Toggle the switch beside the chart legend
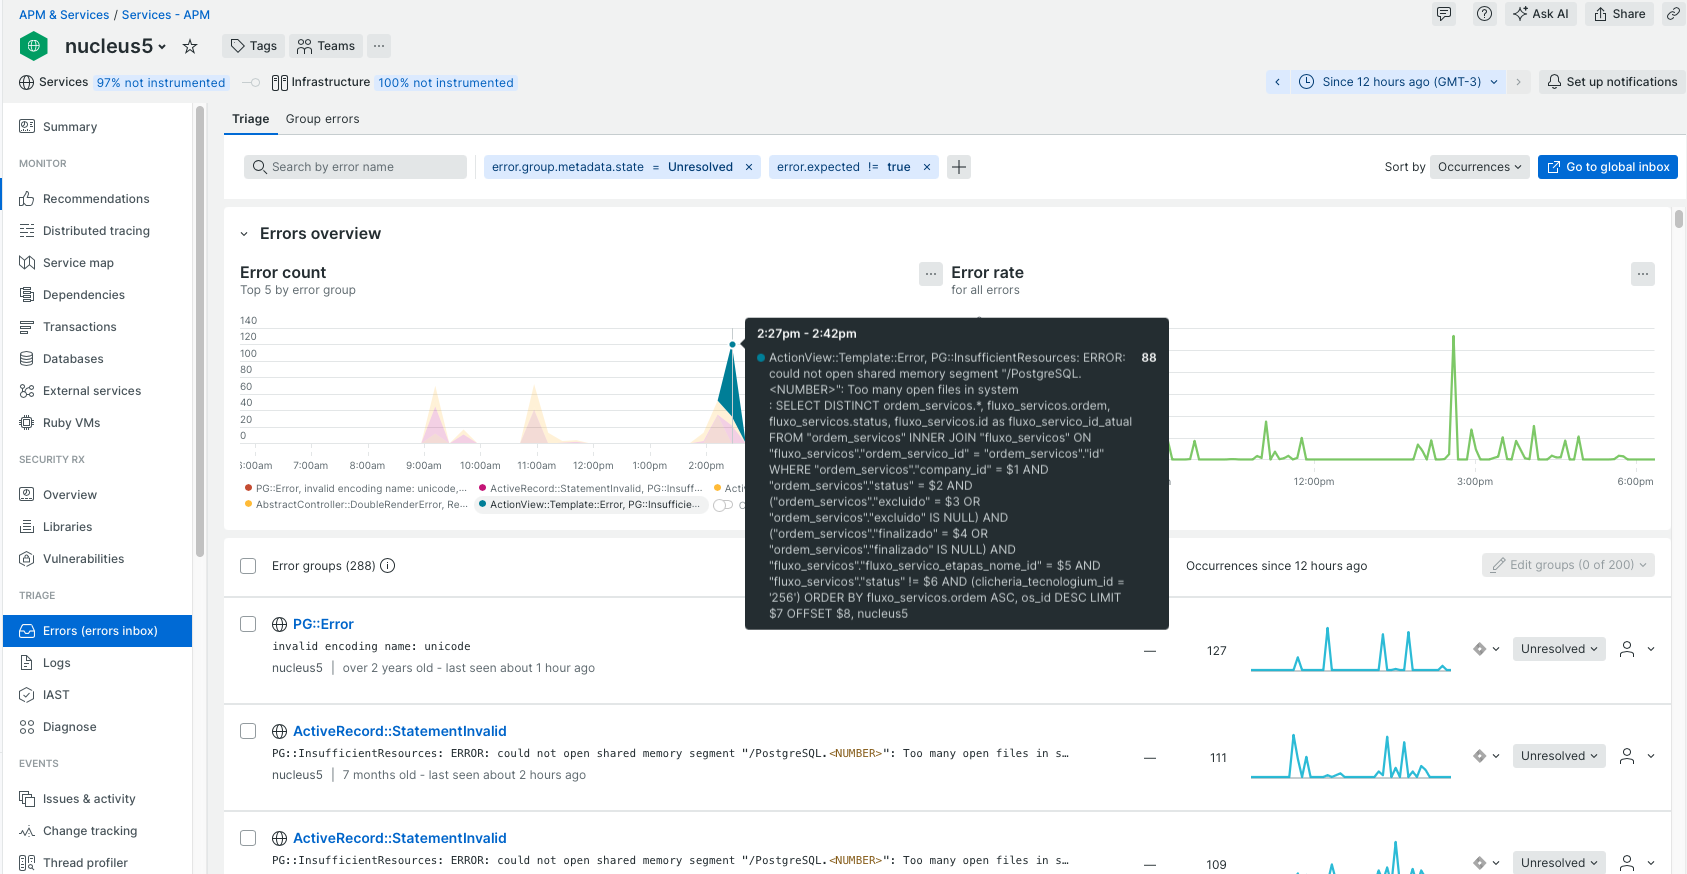 coord(723,505)
